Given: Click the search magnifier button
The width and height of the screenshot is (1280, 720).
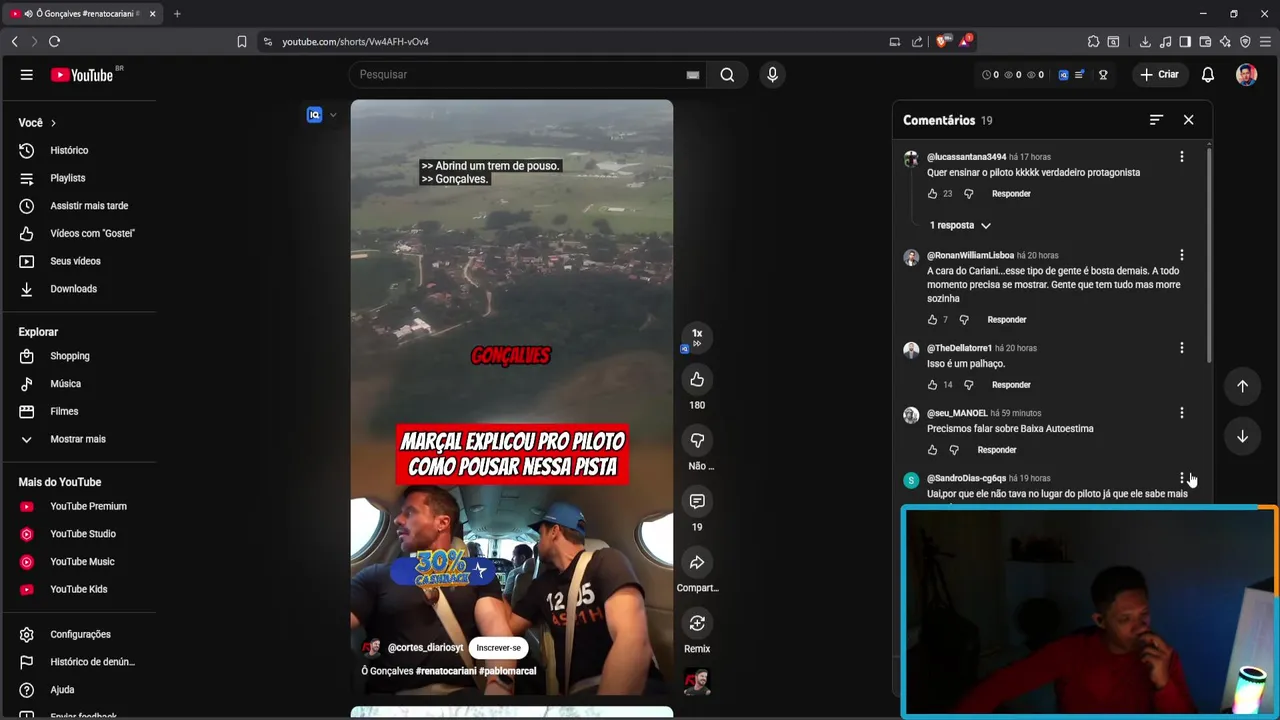Looking at the screenshot, I should (x=727, y=75).
